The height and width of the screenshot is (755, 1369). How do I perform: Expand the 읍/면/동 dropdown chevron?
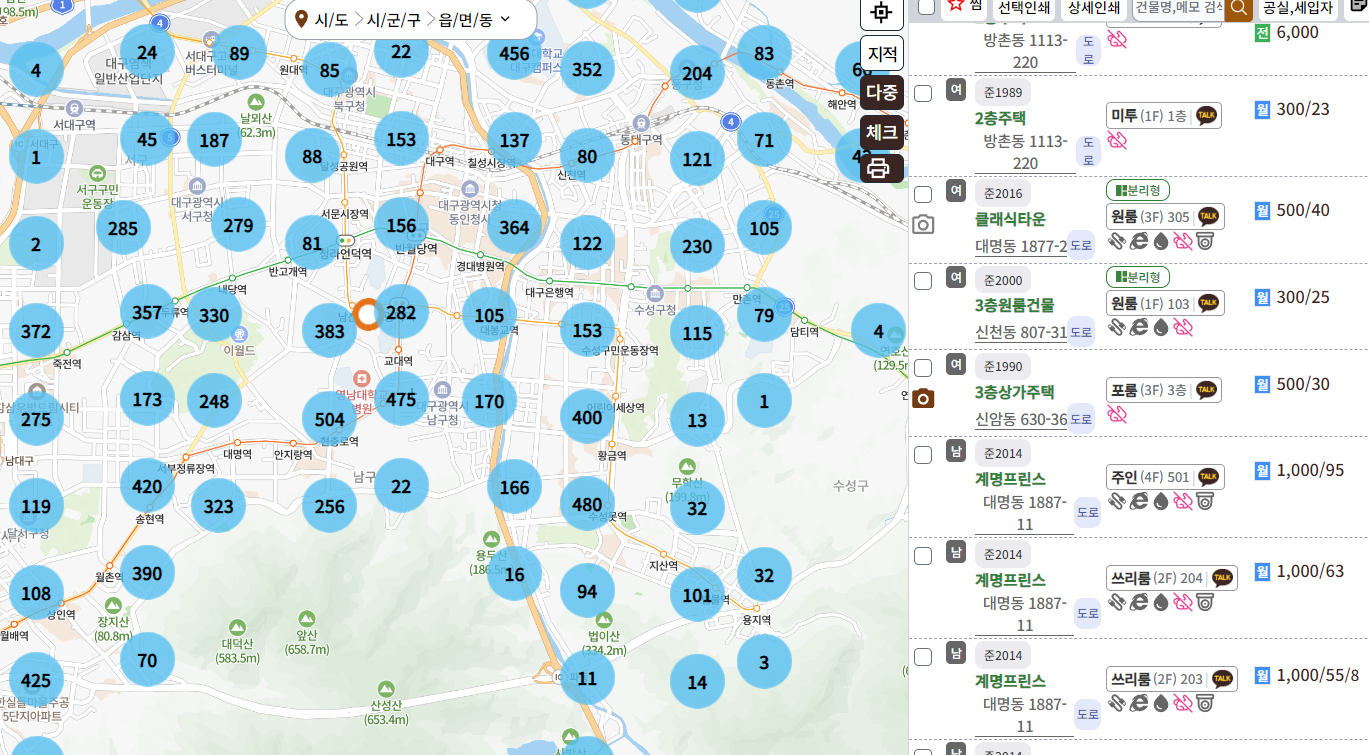[x=504, y=18]
